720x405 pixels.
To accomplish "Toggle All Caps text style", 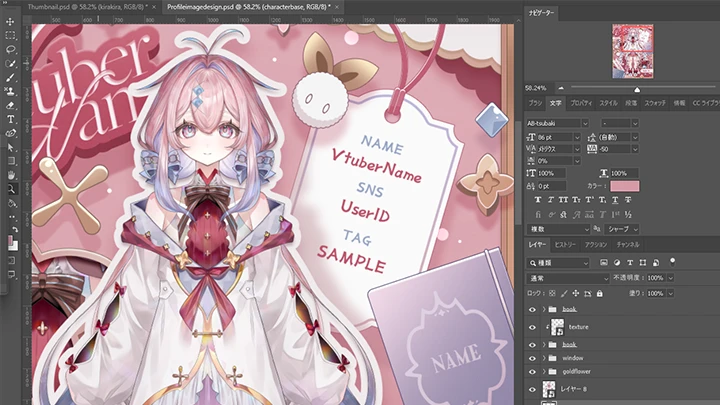I will coord(563,200).
